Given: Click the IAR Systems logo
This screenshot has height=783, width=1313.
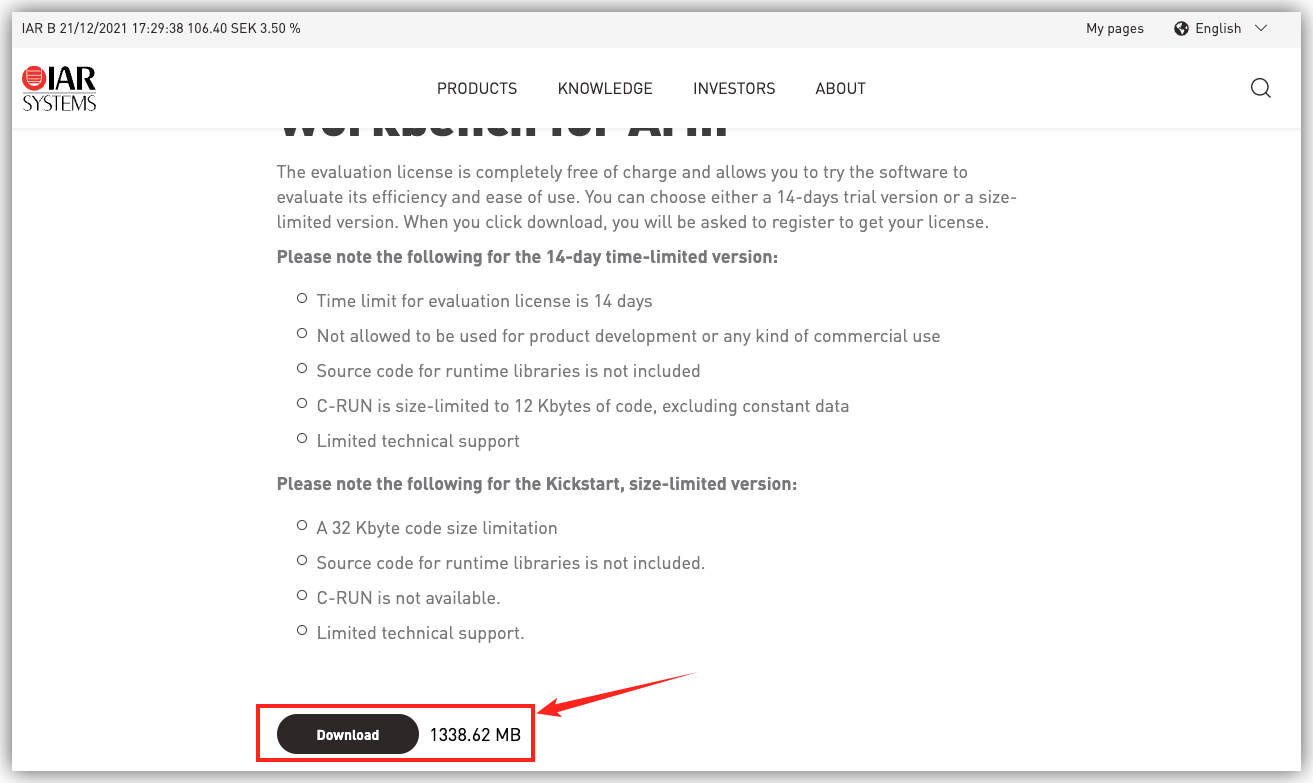Looking at the screenshot, I should (x=59, y=88).
